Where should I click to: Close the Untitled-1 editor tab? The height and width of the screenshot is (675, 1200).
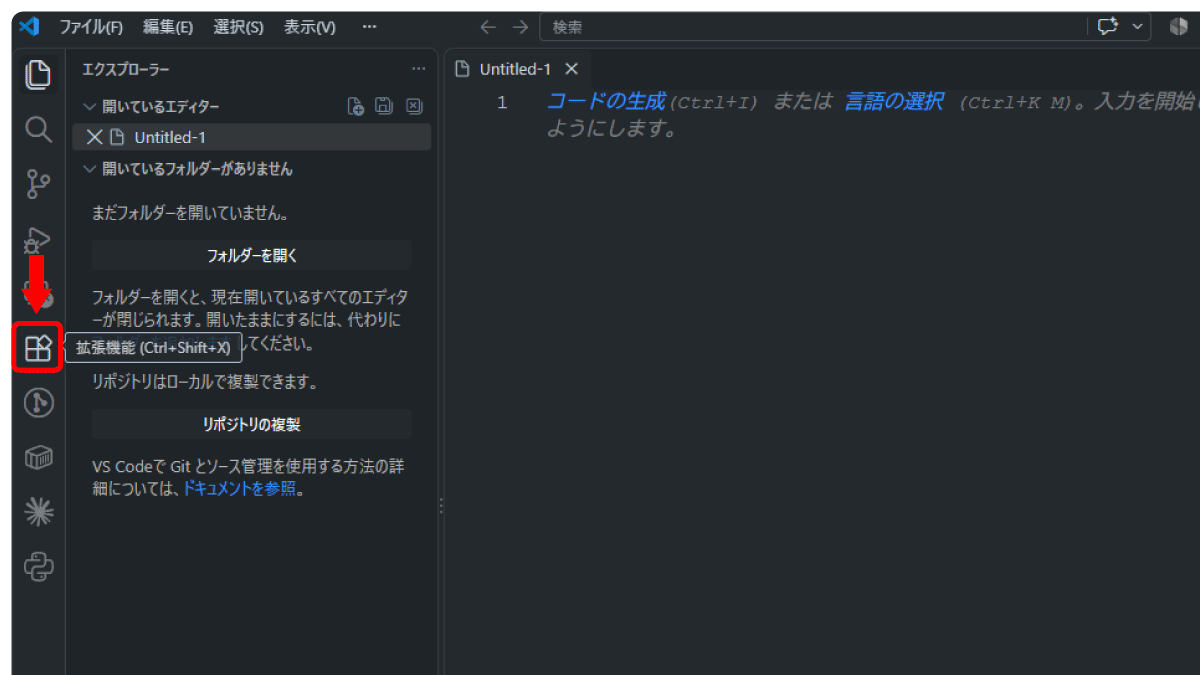click(x=572, y=69)
